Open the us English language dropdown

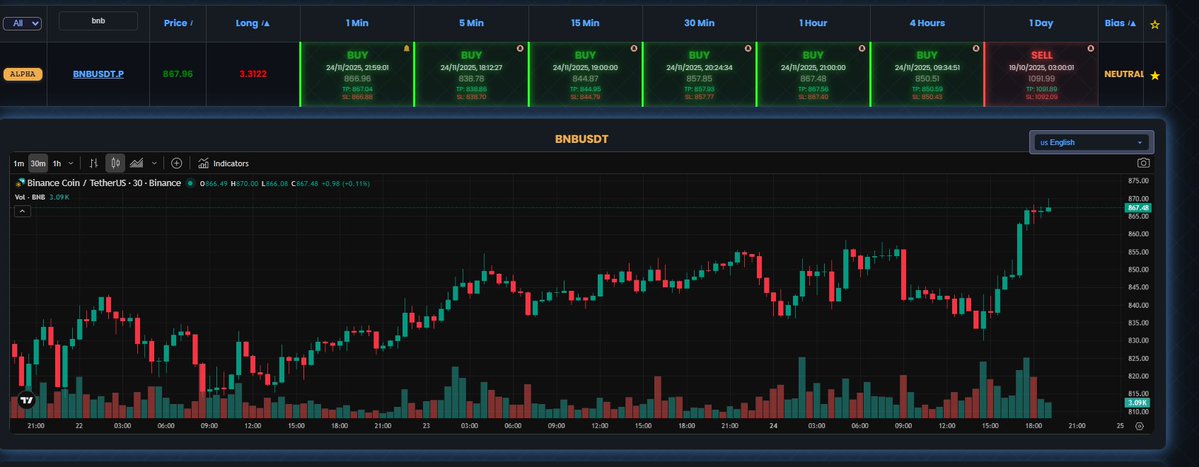click(1092, 142)
